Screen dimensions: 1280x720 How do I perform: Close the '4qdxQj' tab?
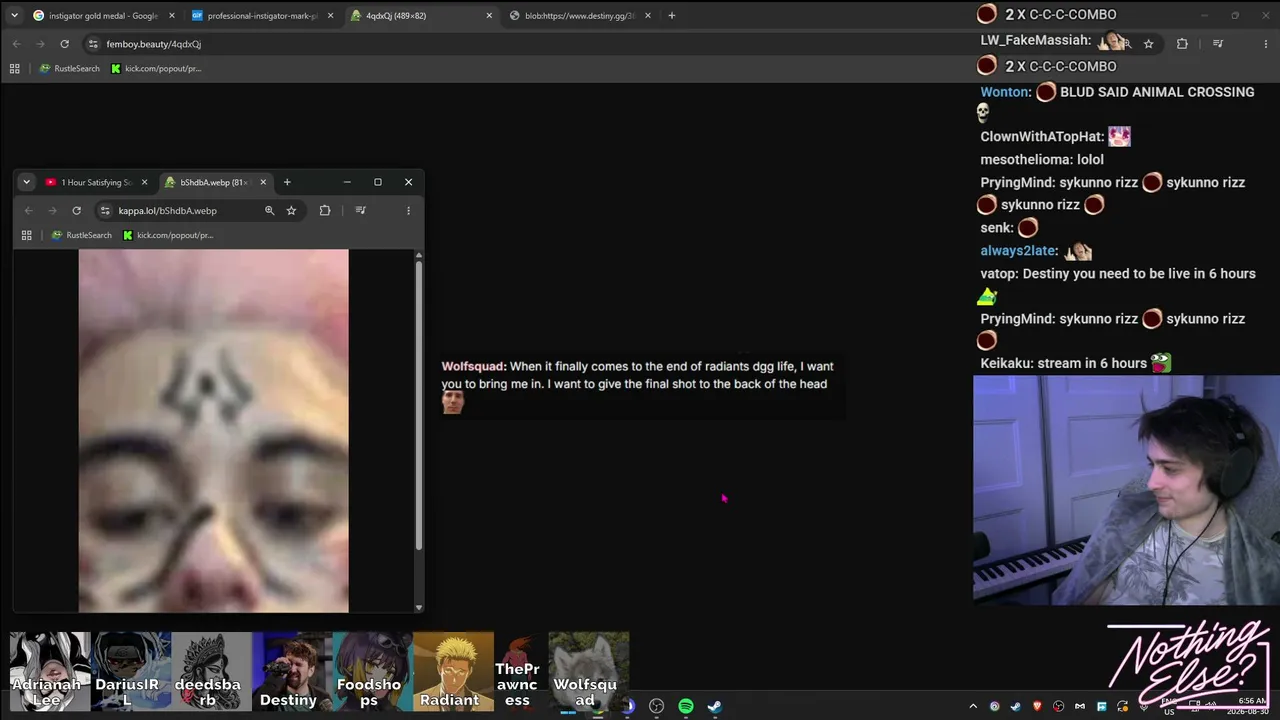pos(489,16)
